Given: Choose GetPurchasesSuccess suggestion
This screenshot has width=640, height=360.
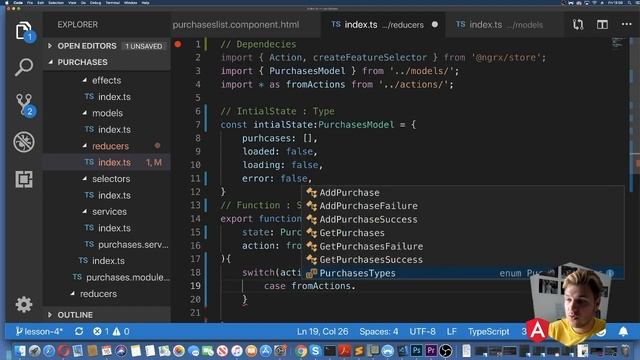Looking at the screenshot, I should [x=462, y=260].
